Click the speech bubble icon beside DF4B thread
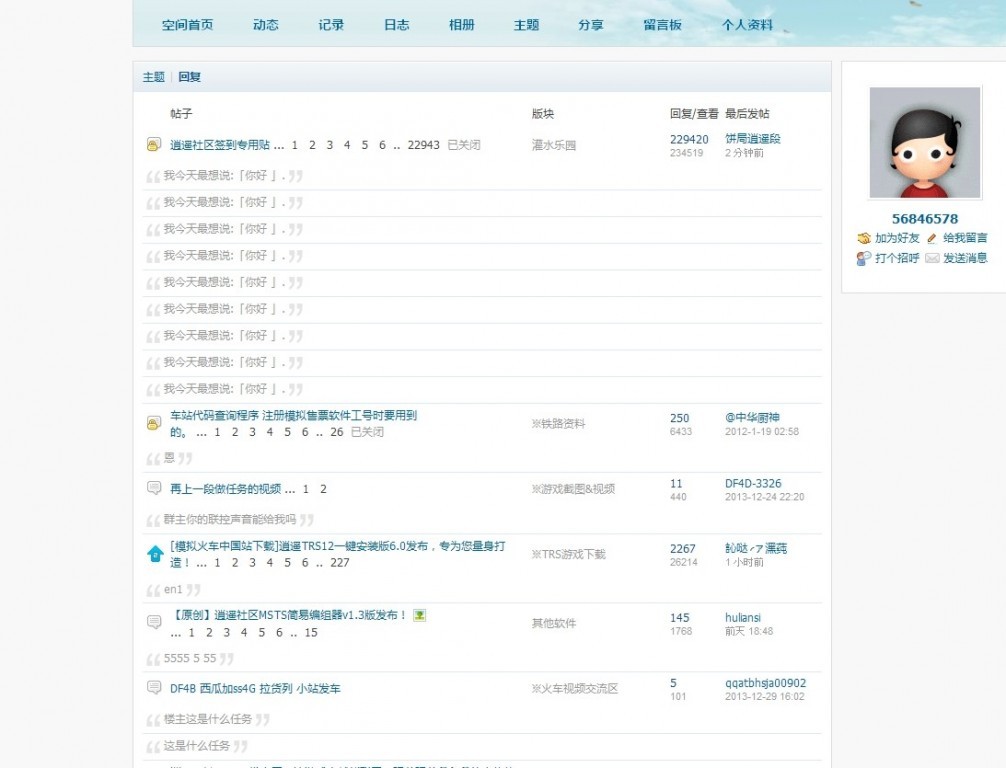Screen dimensions: 1006x768 (154, 687)
